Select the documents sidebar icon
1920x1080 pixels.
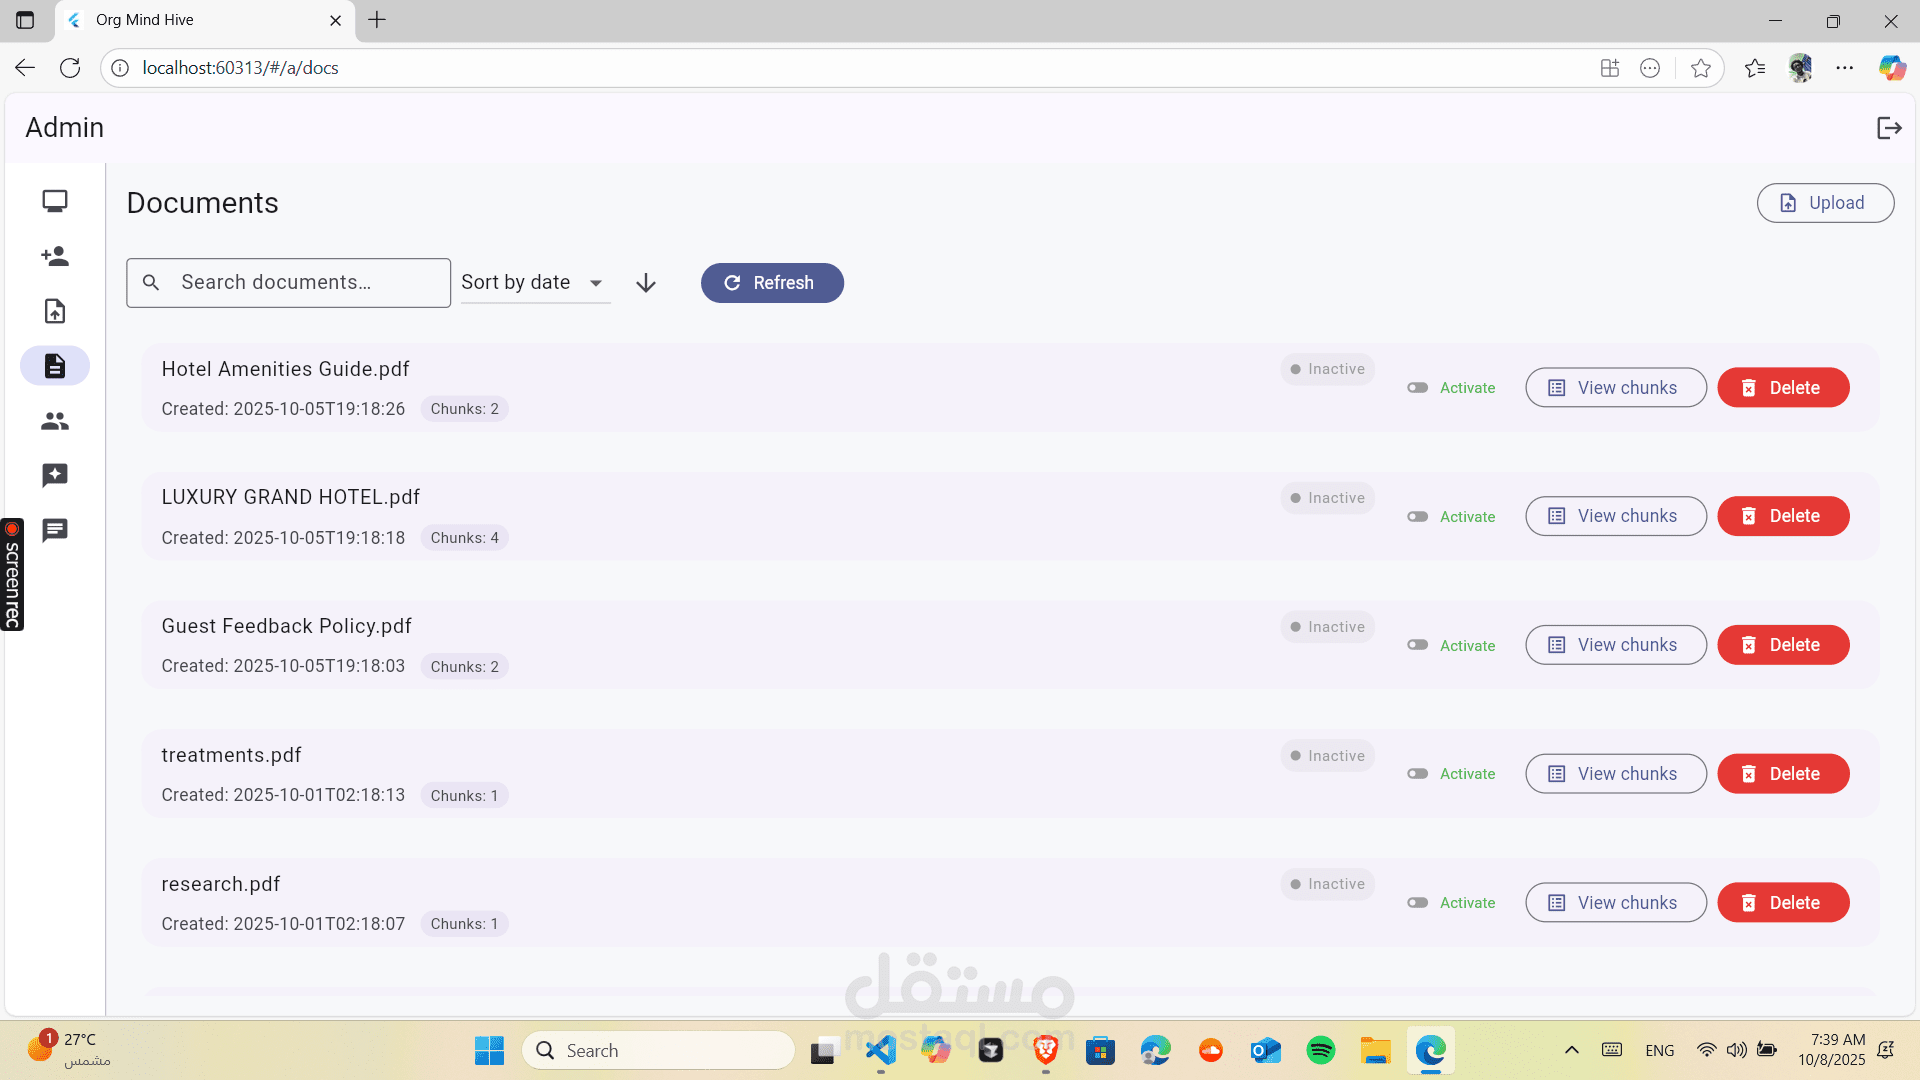(55, 366)
